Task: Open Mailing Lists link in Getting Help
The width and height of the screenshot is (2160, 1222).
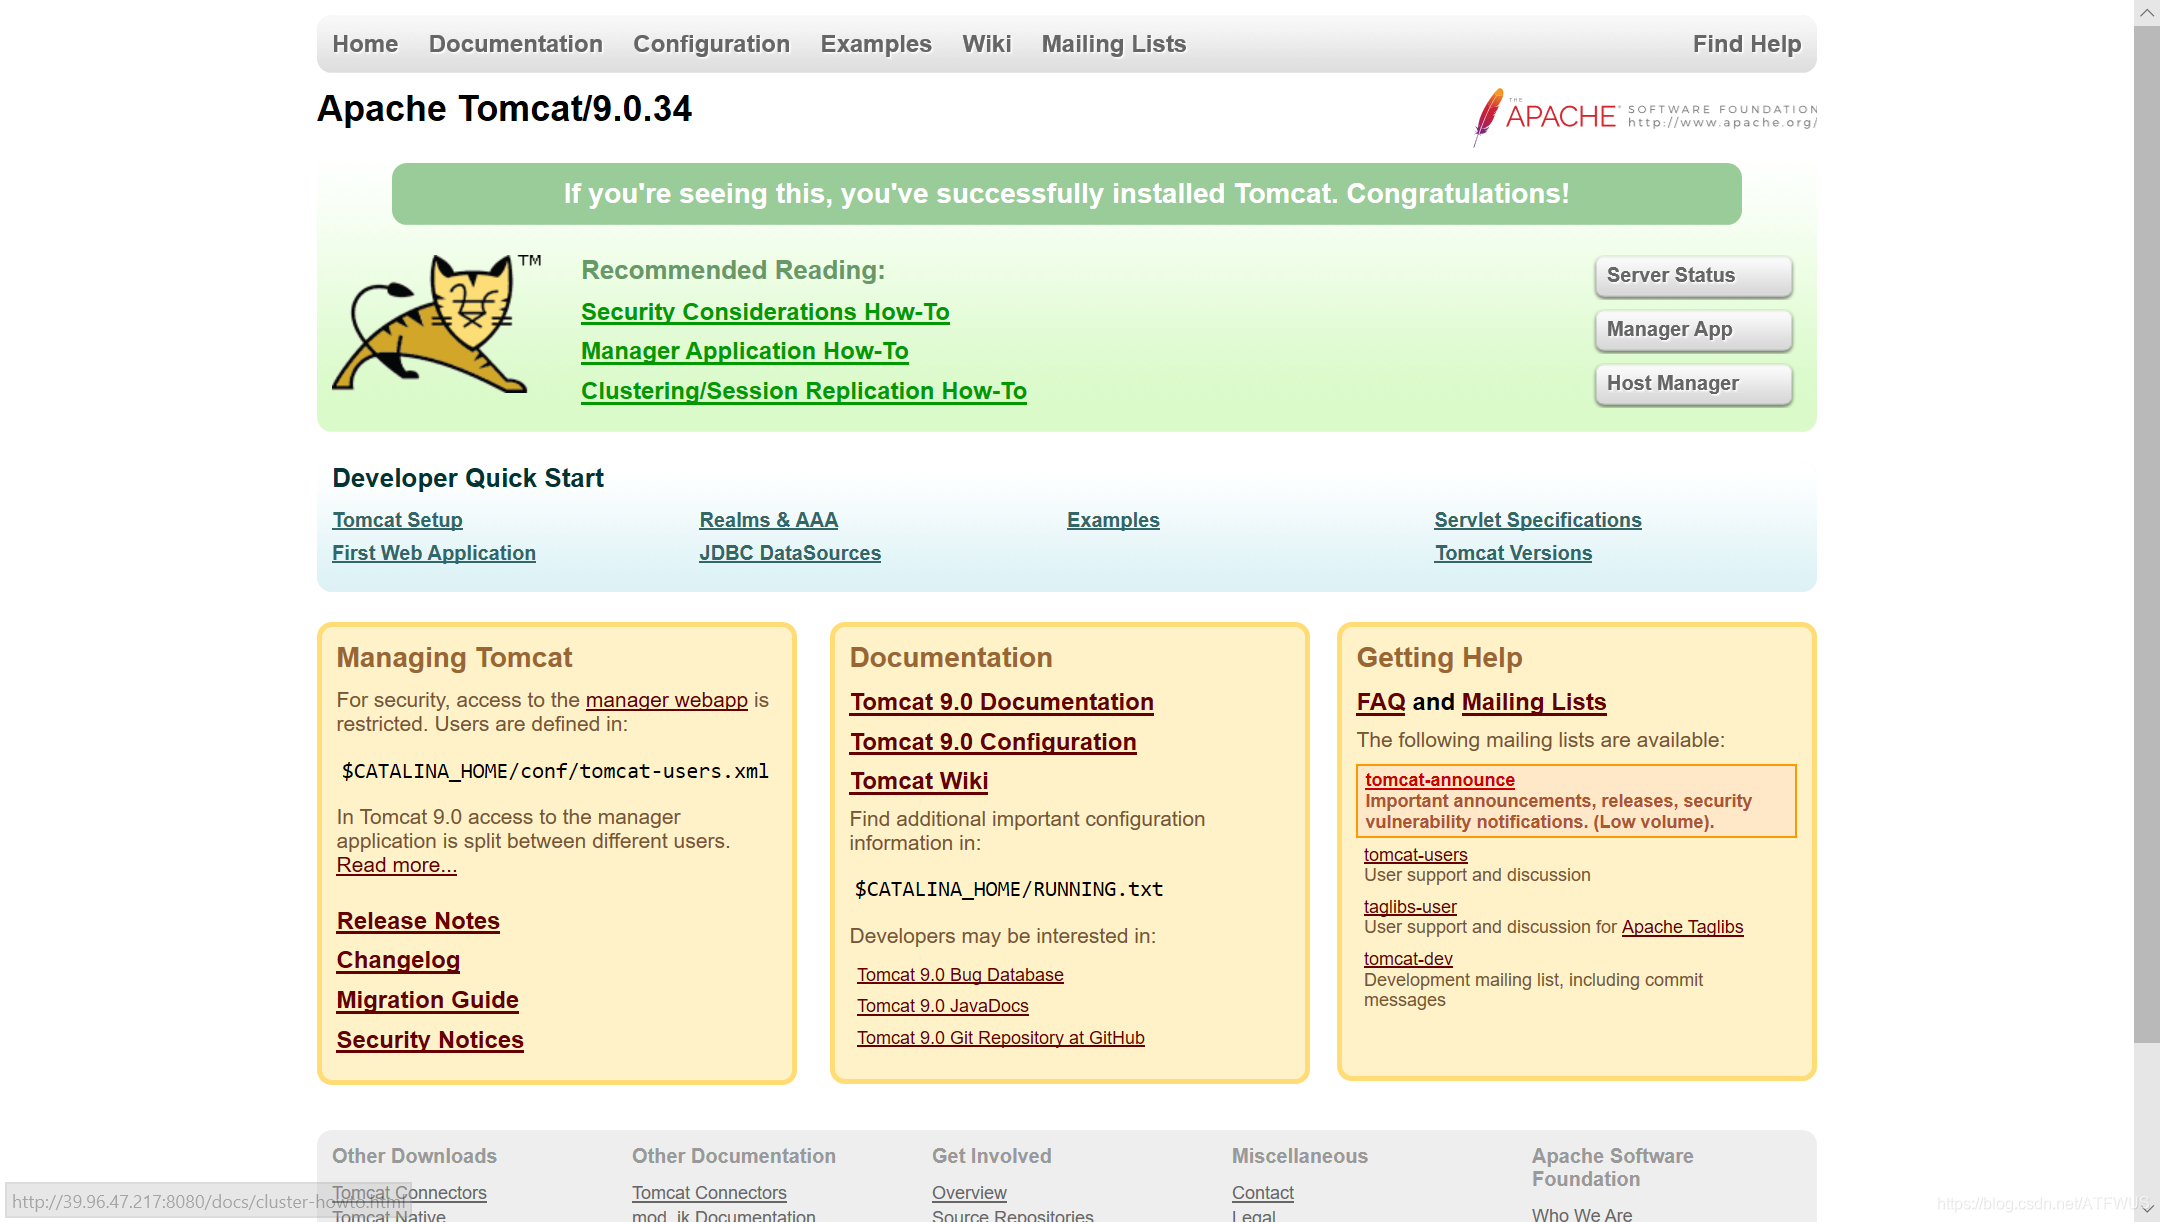Action: click(x=1534, y=702)
